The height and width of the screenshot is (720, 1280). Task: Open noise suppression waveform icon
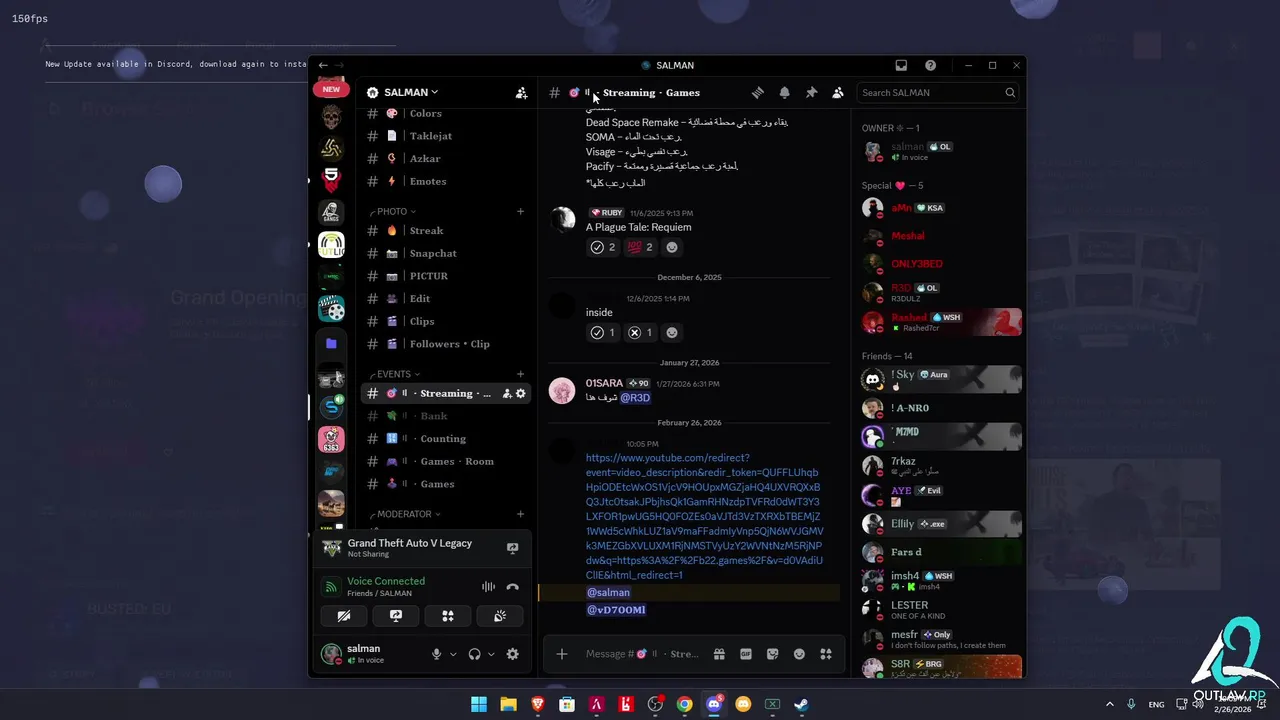[488, 587]
